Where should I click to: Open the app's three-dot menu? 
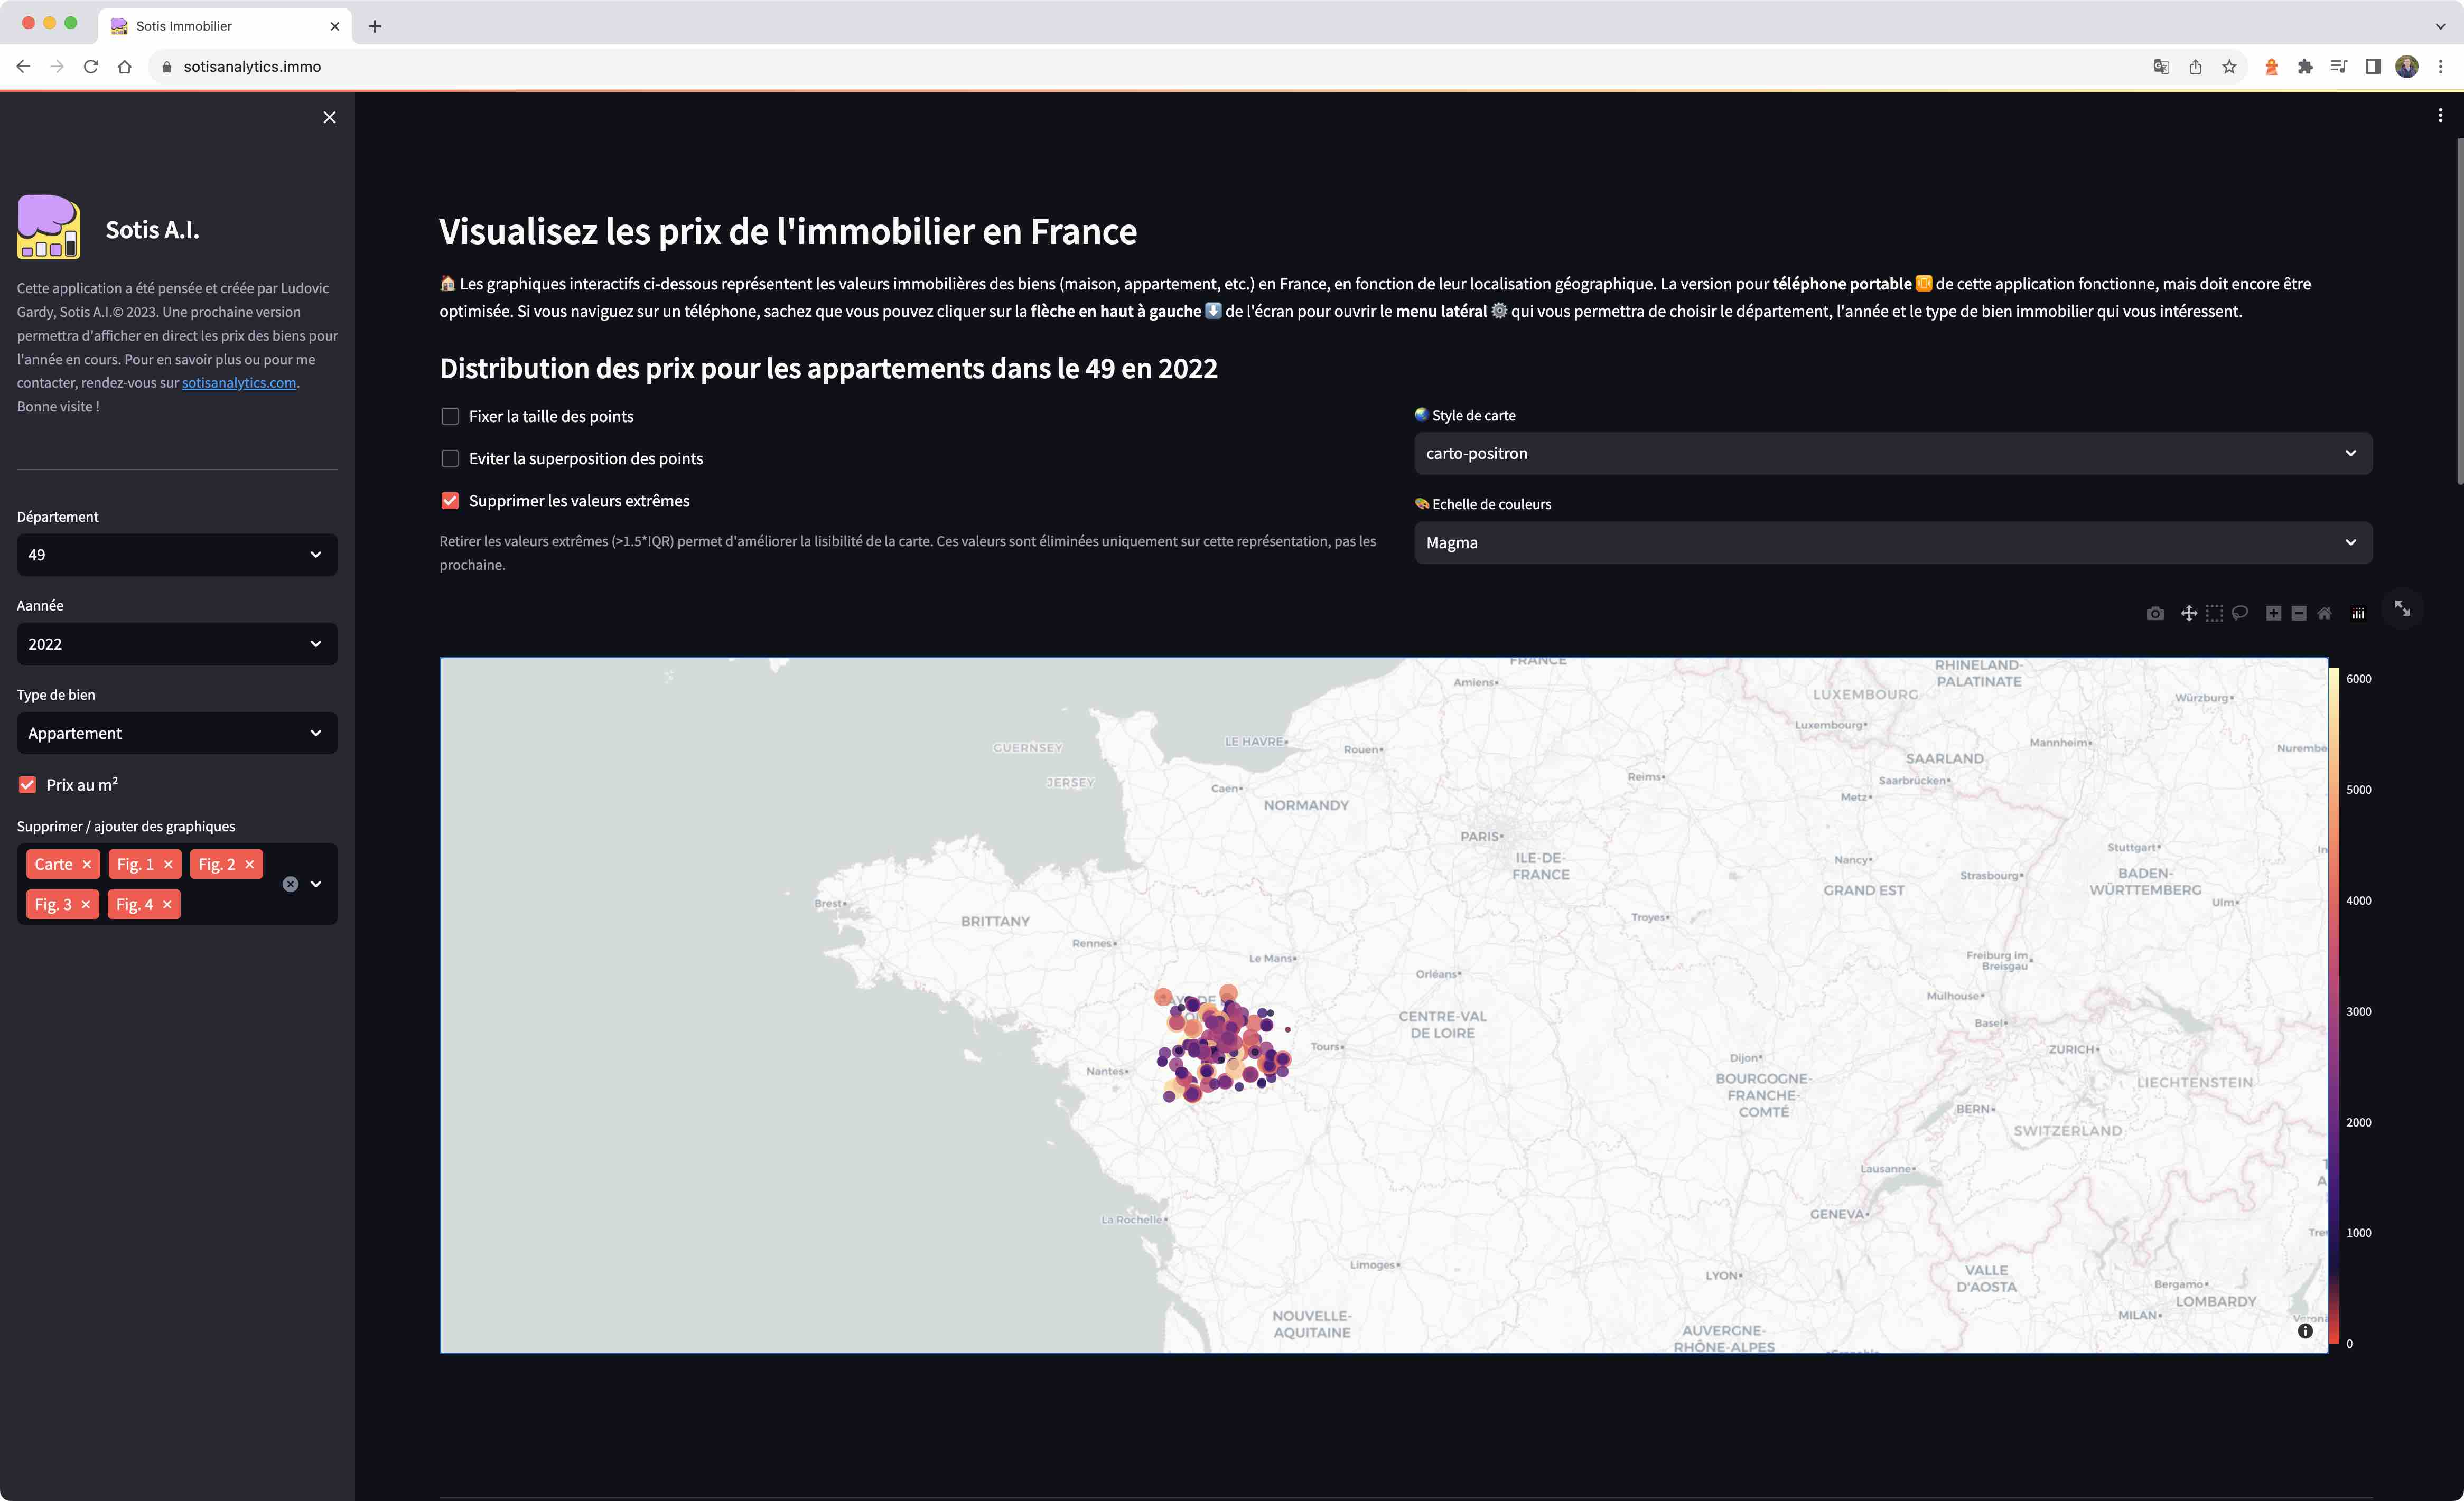click(2440, 115)
